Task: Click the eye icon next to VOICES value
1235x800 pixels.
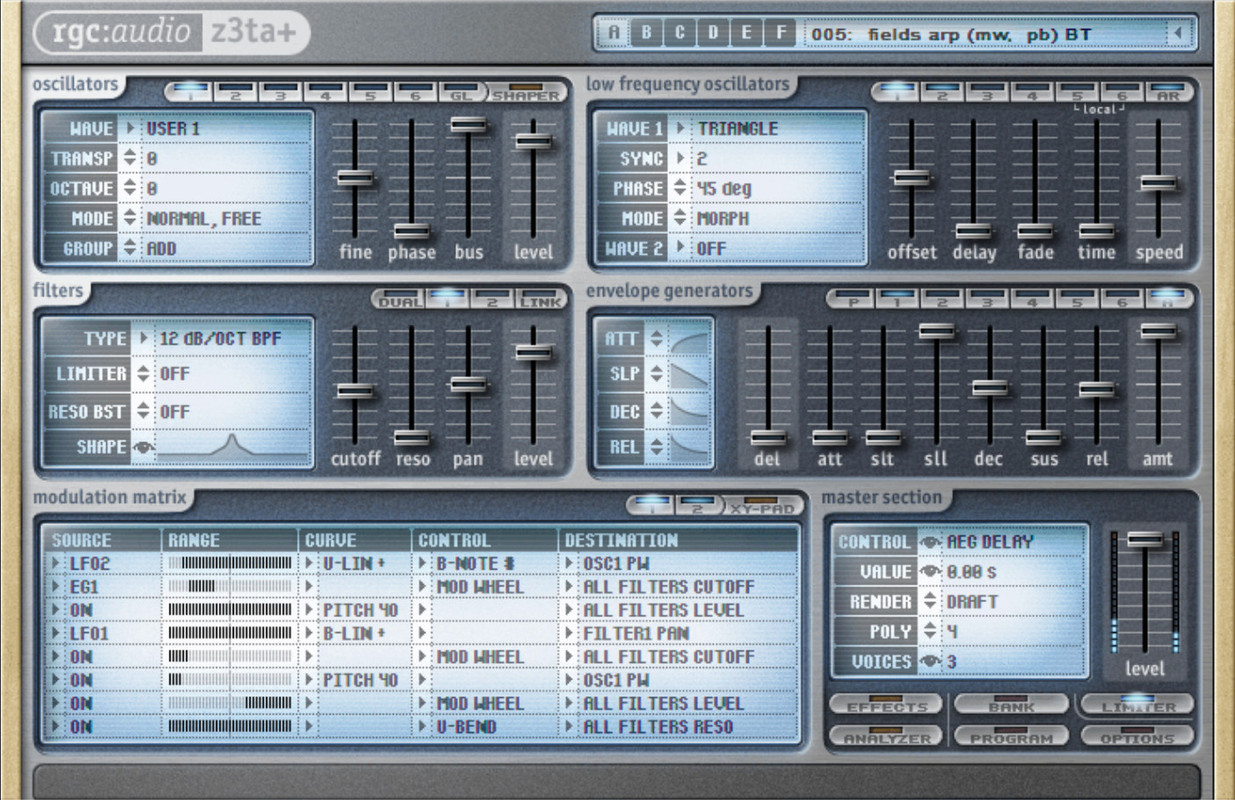Action: tap(929, 662)
